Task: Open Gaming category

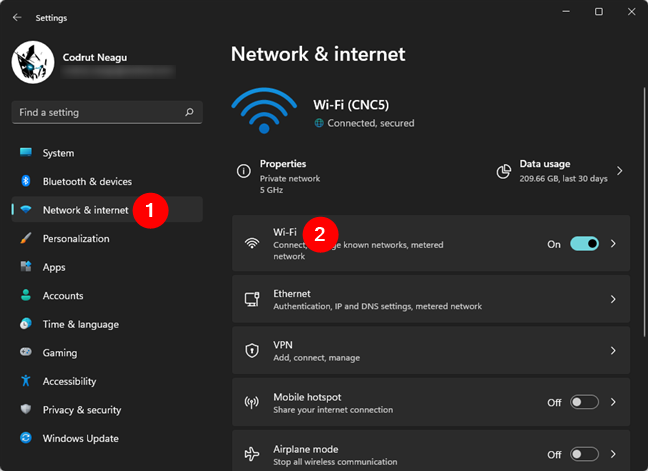Action: tap(107, 352)
